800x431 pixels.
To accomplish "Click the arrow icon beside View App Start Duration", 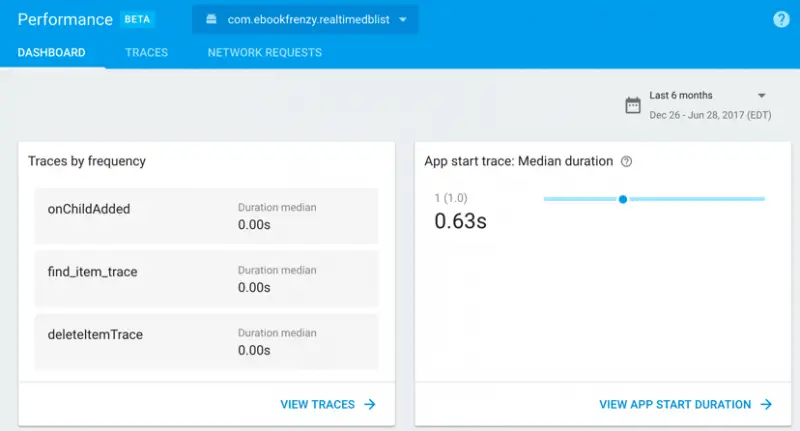I will coord(766,404).
